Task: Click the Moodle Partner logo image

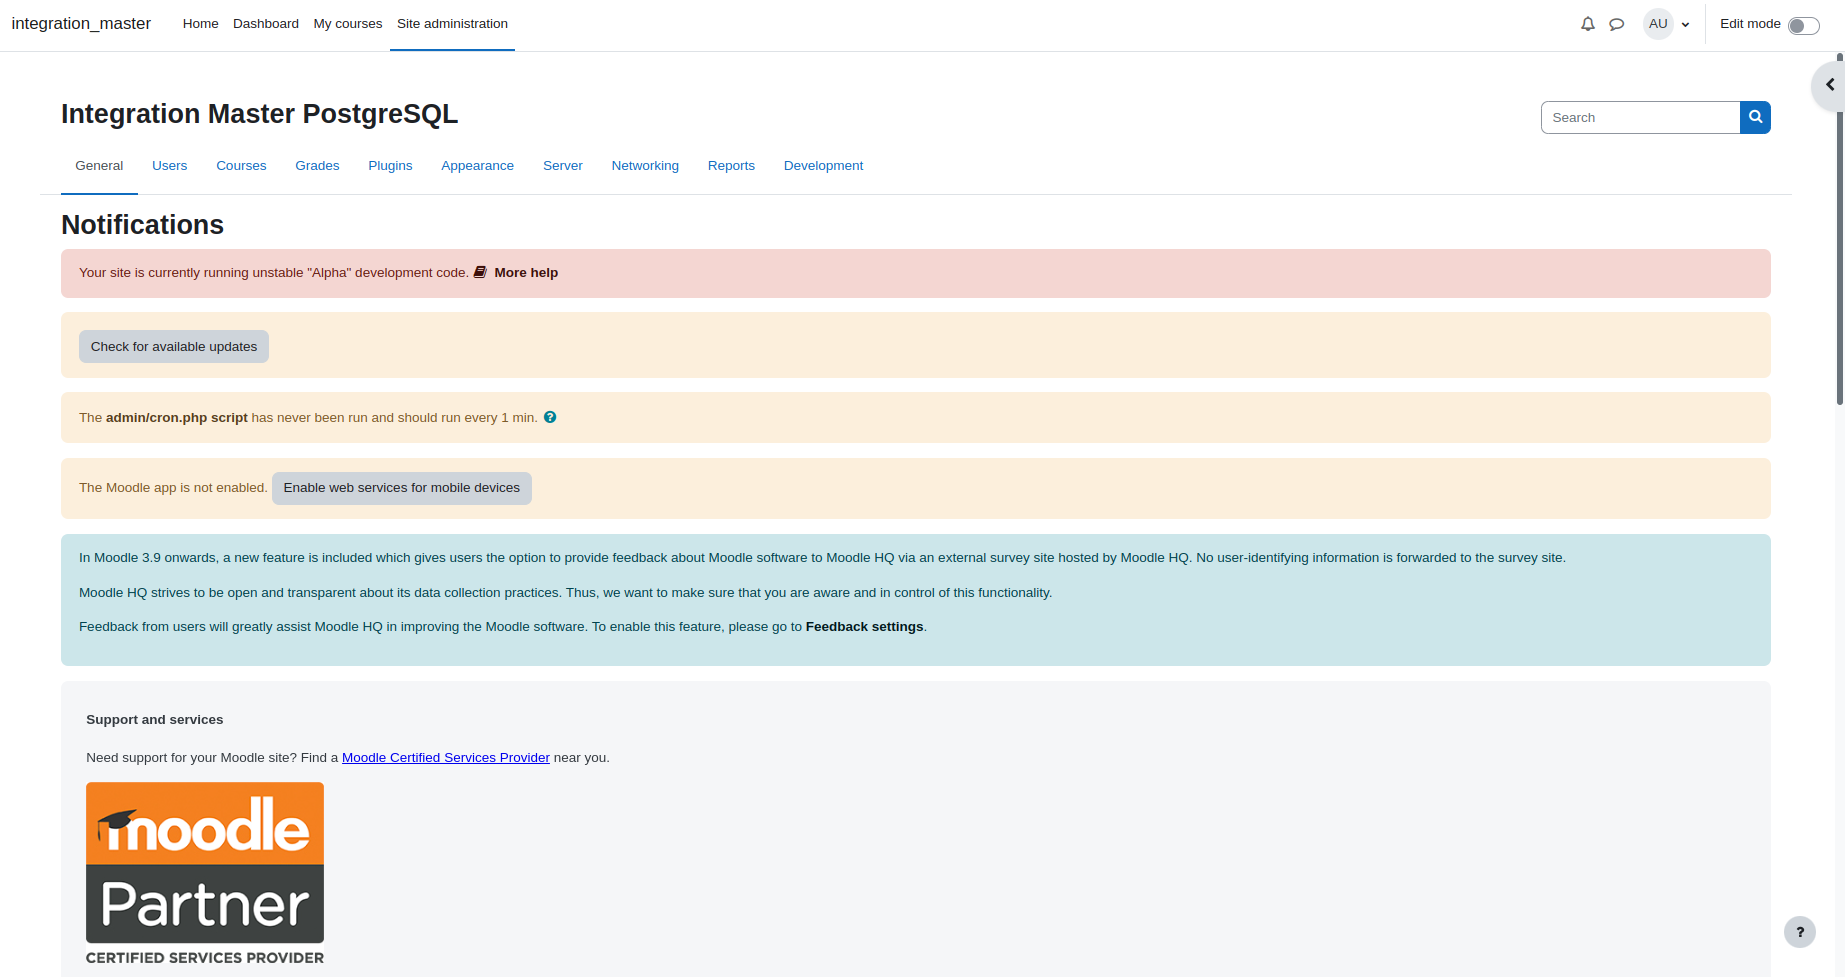Action: point(205,874)
